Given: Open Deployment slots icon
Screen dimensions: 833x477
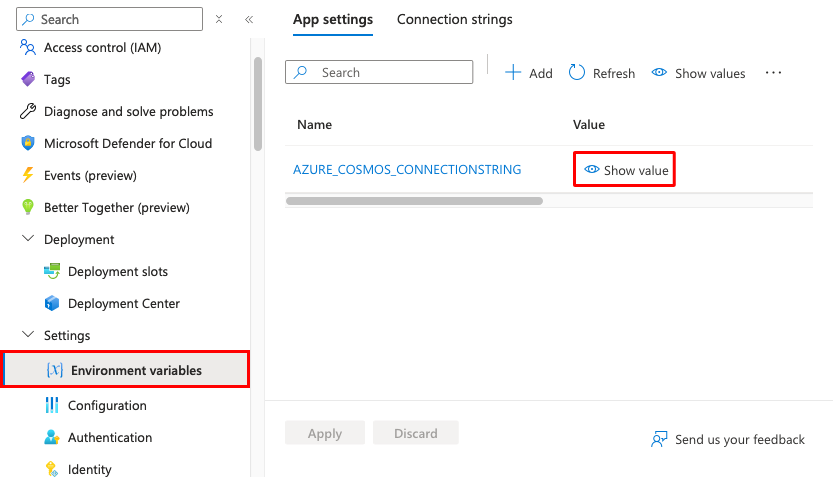Looking at the screenshot, I should [52, 271].
